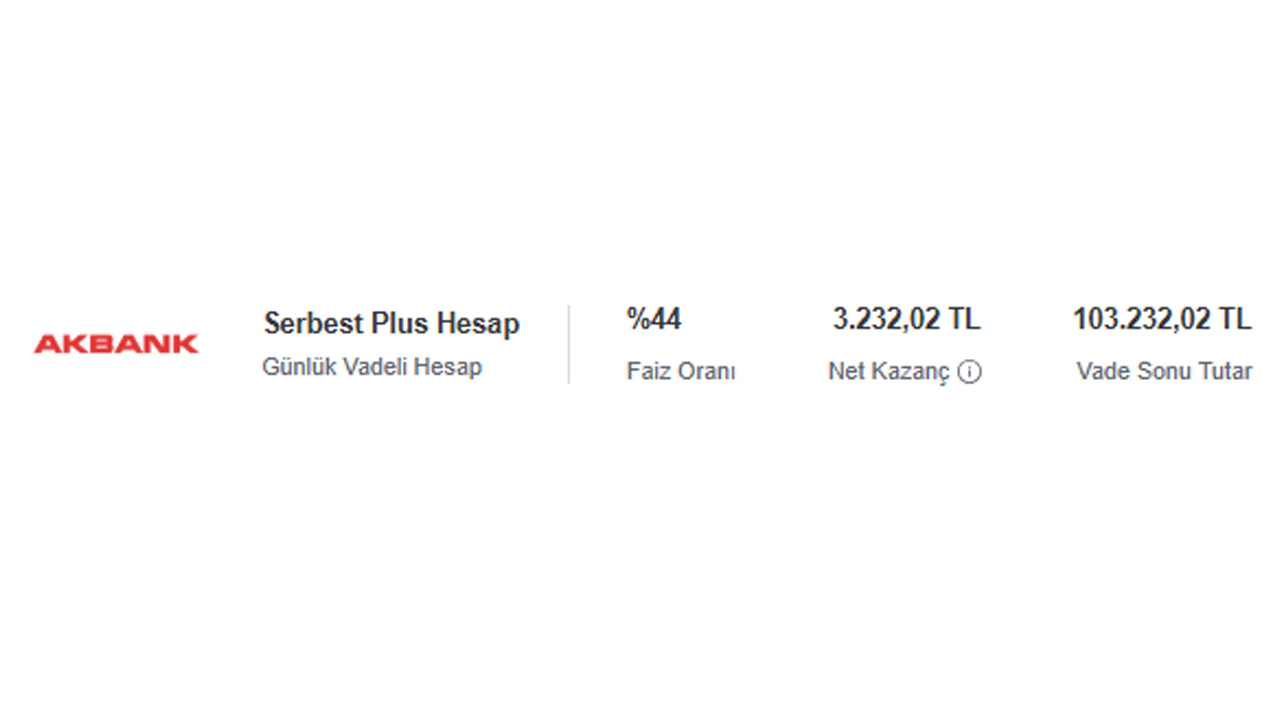
Task: Select the 3.232,02 TL net gain amount
Action: [906, 319]
